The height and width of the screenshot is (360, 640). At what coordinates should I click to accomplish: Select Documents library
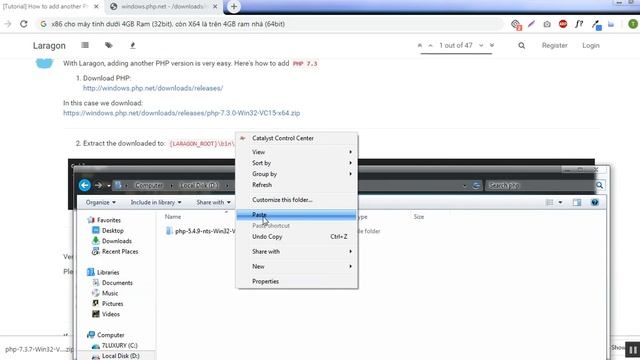point(117,283)
